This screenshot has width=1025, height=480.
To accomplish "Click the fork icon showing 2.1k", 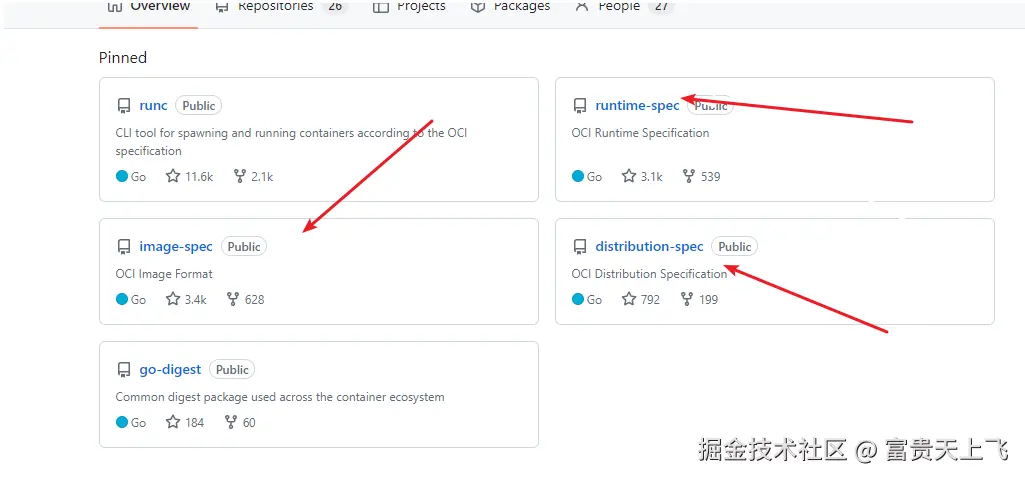I will click(240, 176).
